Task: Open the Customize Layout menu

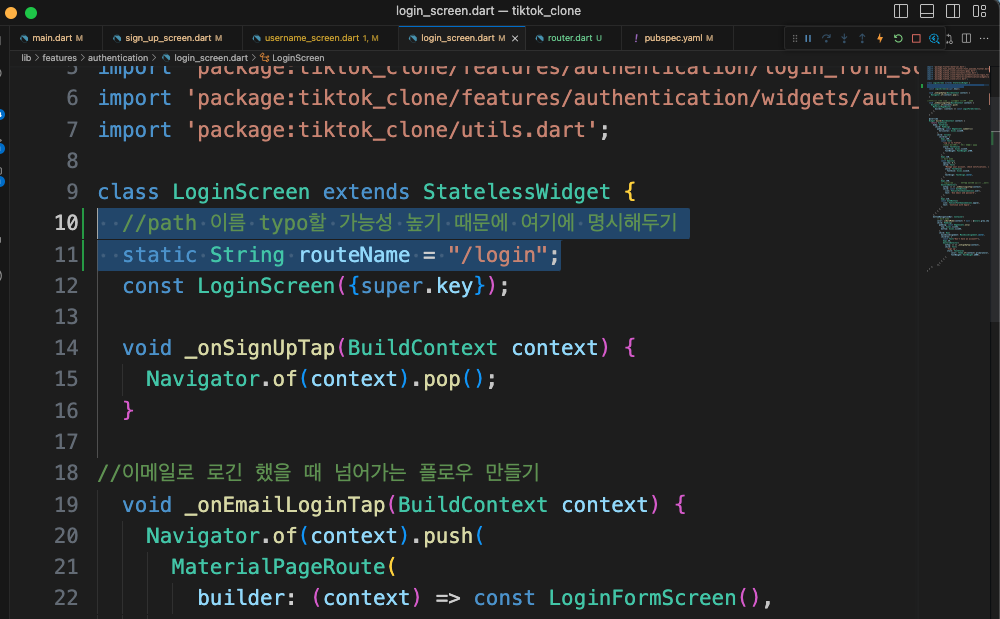Action: coord(980,11)
